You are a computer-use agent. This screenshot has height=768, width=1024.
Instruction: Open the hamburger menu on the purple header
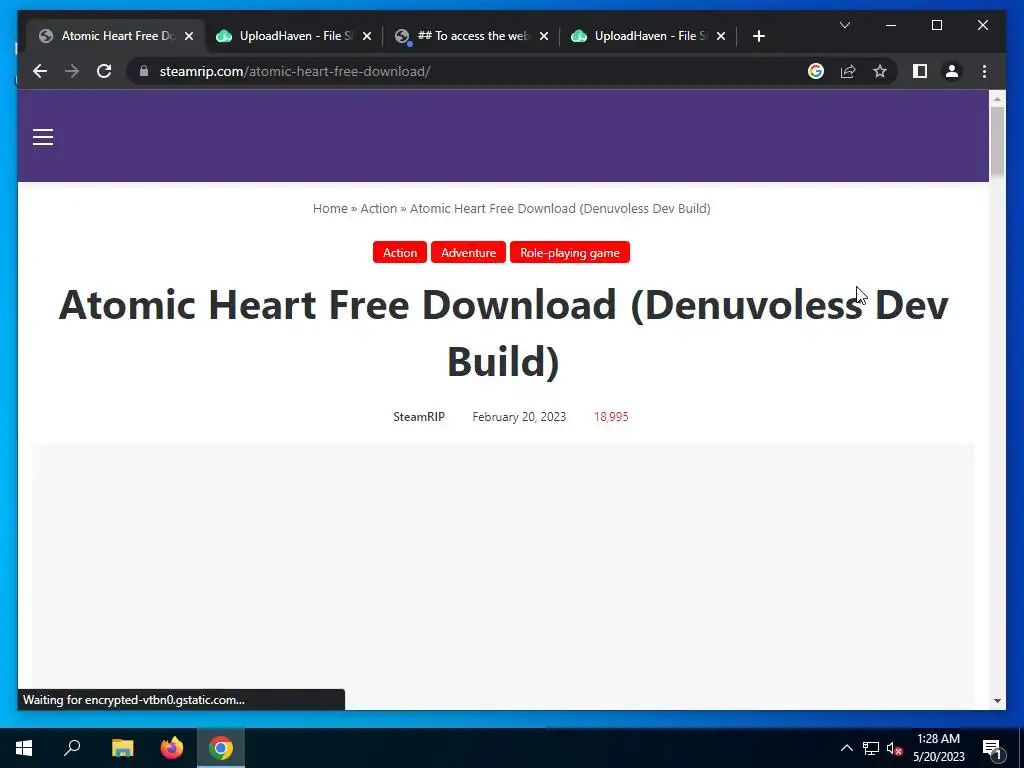pos(43,136)
